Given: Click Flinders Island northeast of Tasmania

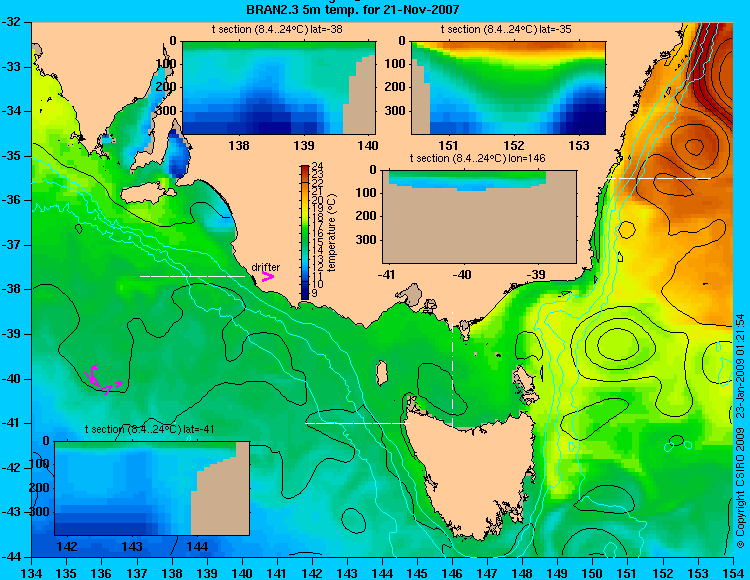Looking at the screenshot, I should [x=525, y=385].
